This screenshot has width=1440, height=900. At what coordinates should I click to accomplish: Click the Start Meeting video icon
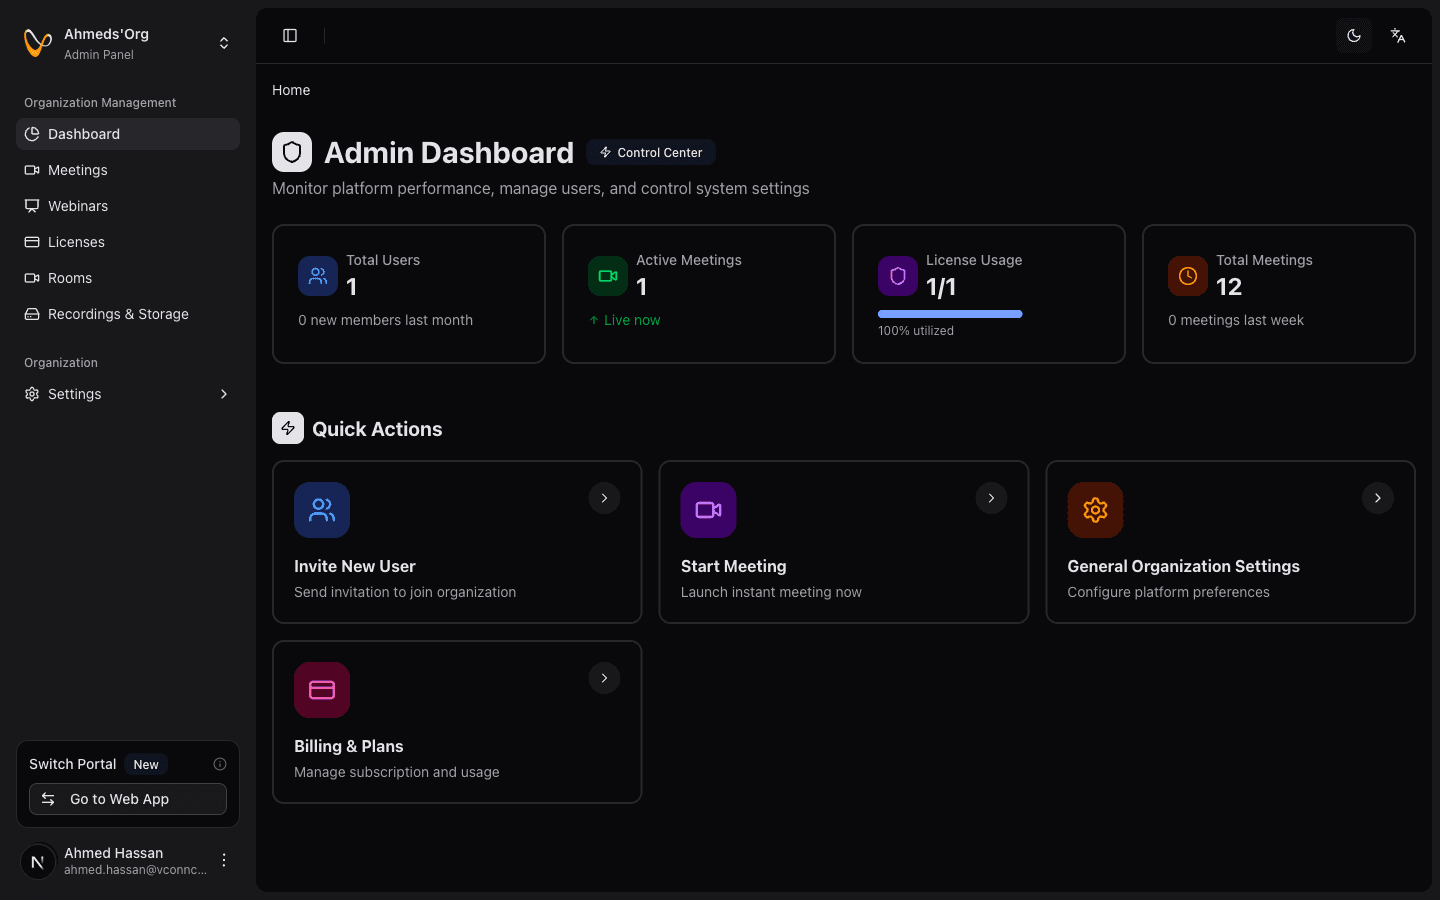coord(709,510)
